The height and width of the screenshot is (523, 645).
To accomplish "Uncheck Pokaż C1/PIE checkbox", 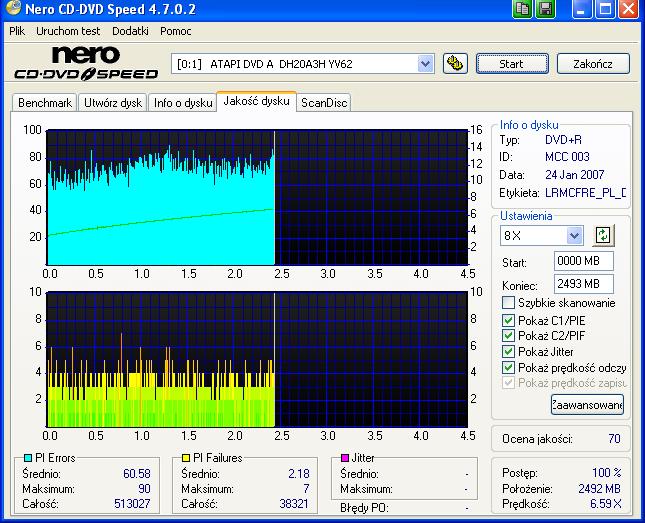I will pyautogui.click(x=508, y=320).
